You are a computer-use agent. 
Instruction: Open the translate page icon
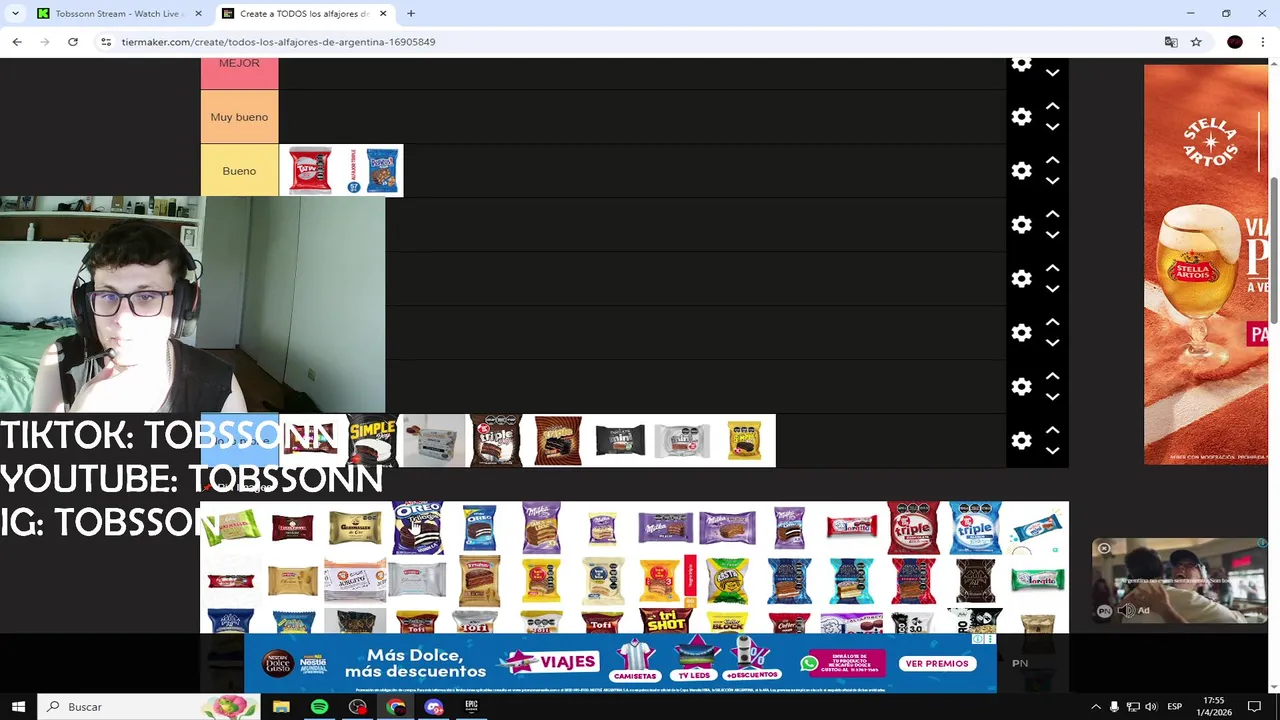(x=1171, y=42)
